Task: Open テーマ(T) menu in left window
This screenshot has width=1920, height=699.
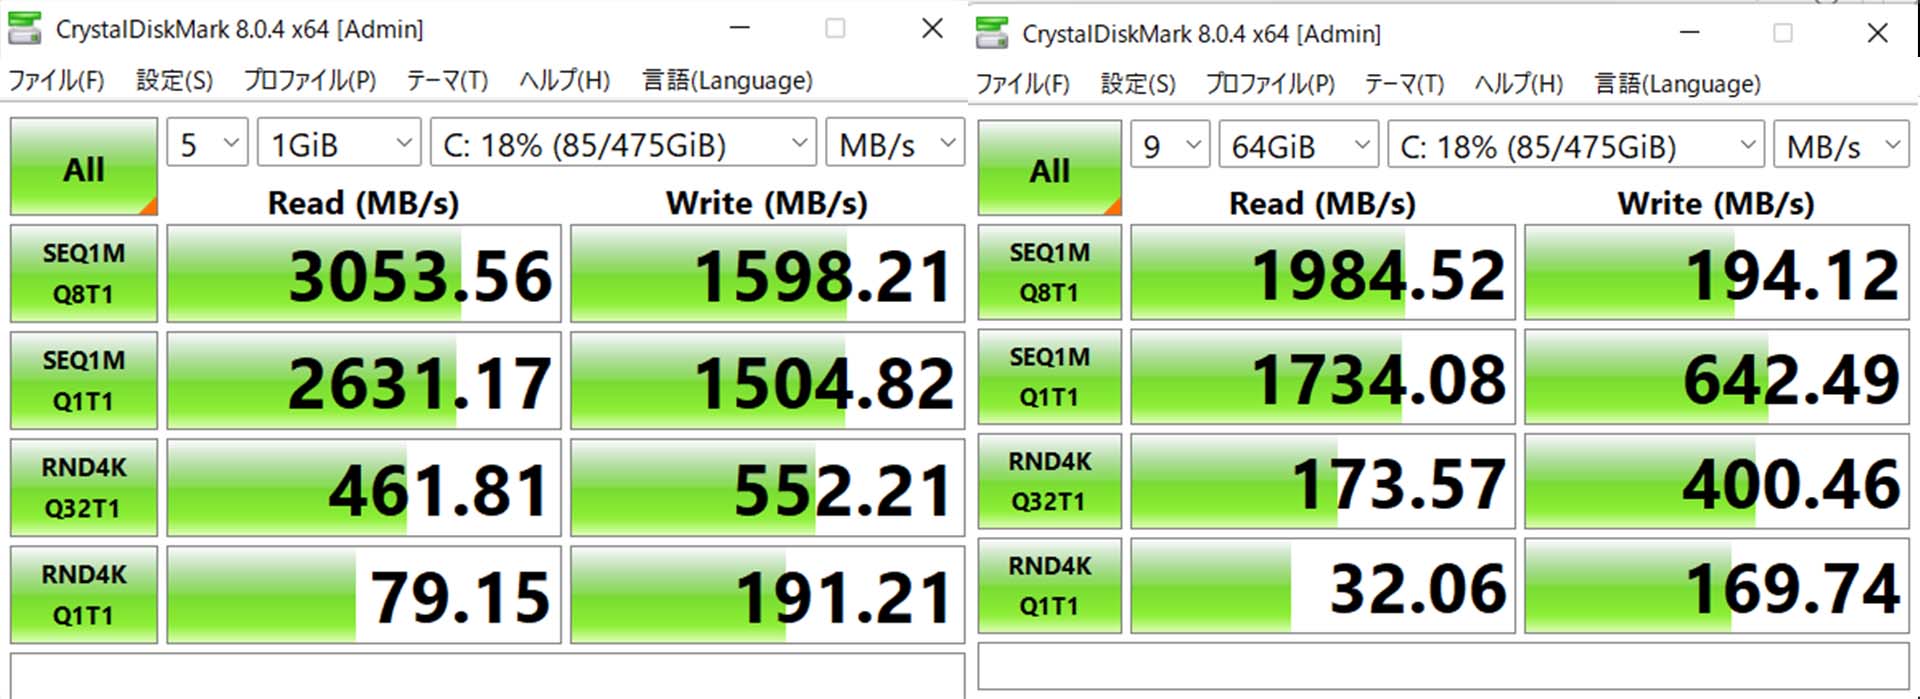Action: click(x=447, y=80)
